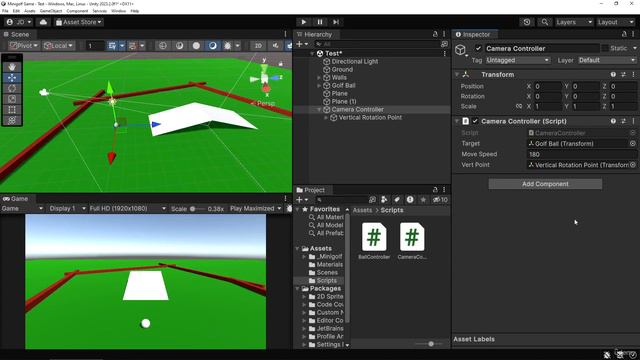Screen dimensions: 640x360
Task: Toggle 2D view in Scene toolbar
Action: [258, 46]
